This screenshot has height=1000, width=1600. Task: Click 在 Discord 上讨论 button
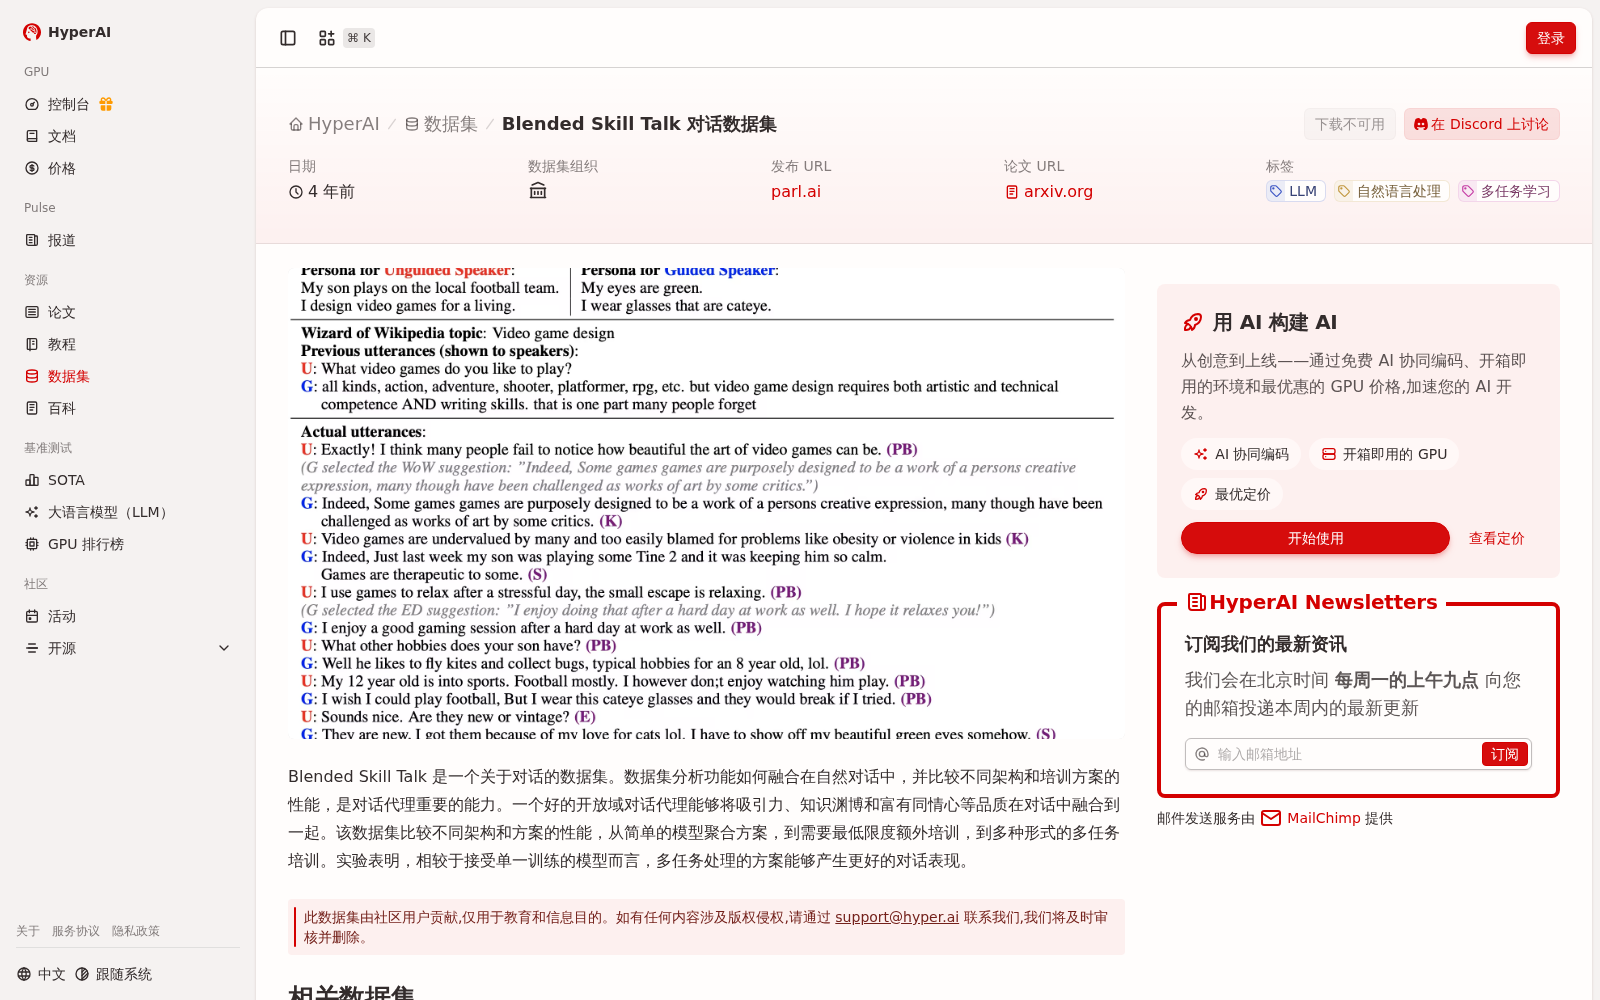click(1481, 124)
